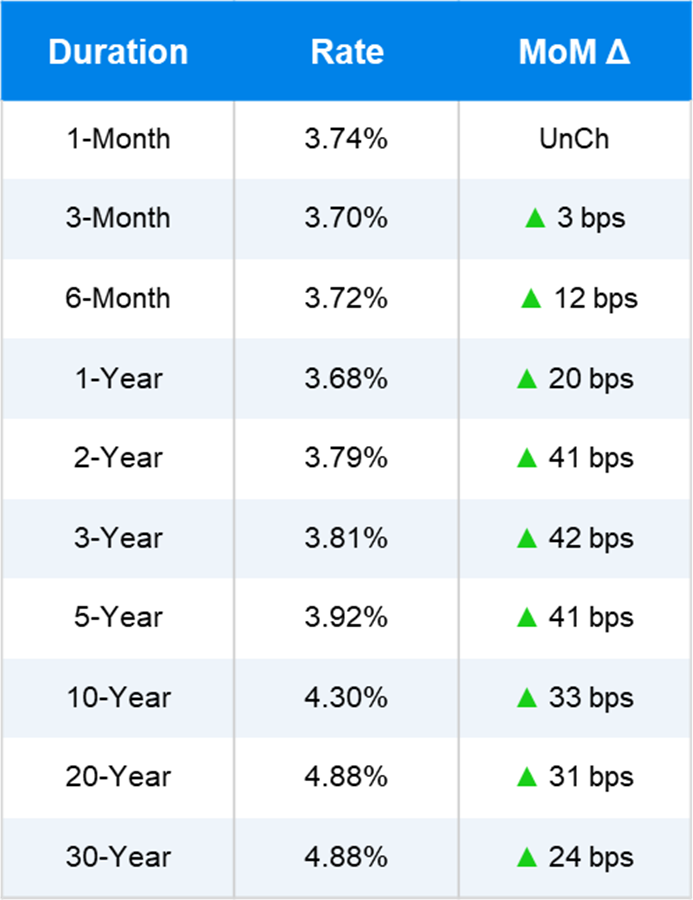Select the 3.74% rate cell
The width and height of the screenshot is (693, 900).
point(346,139)
